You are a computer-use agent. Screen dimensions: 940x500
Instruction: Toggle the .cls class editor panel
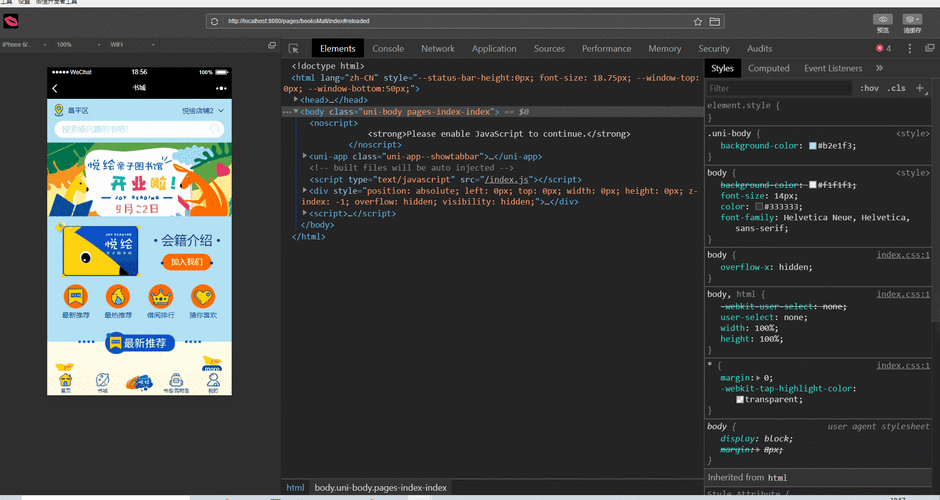[x=897, y=88]
